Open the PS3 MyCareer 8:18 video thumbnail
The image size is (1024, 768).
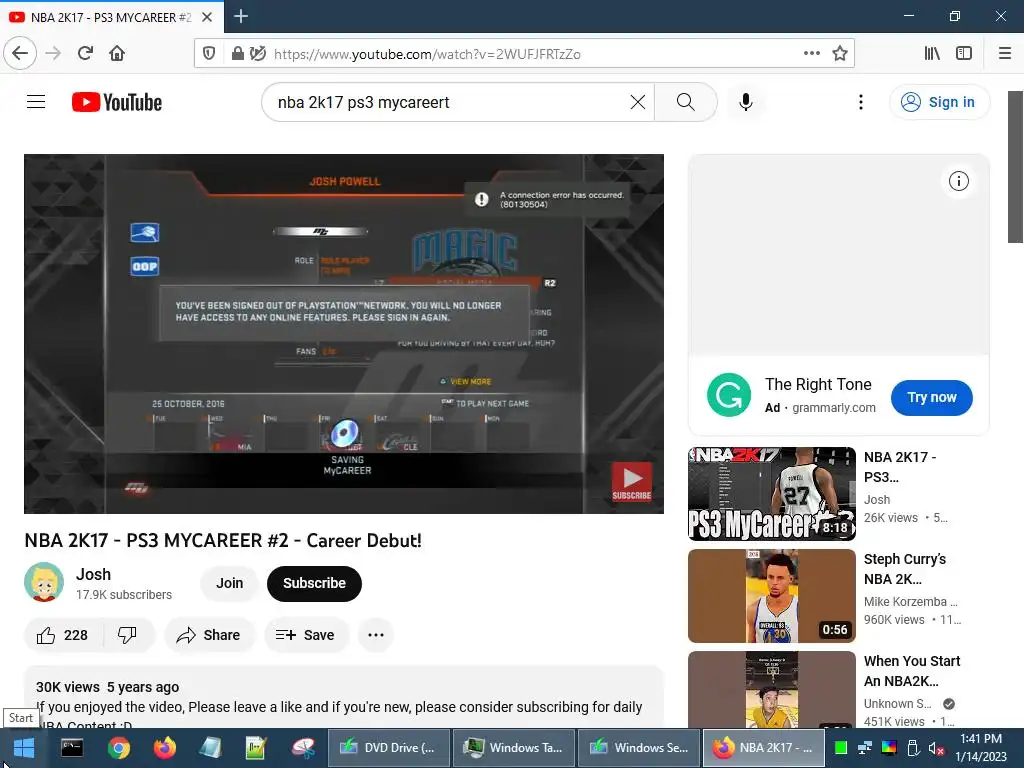coord(772,494)
